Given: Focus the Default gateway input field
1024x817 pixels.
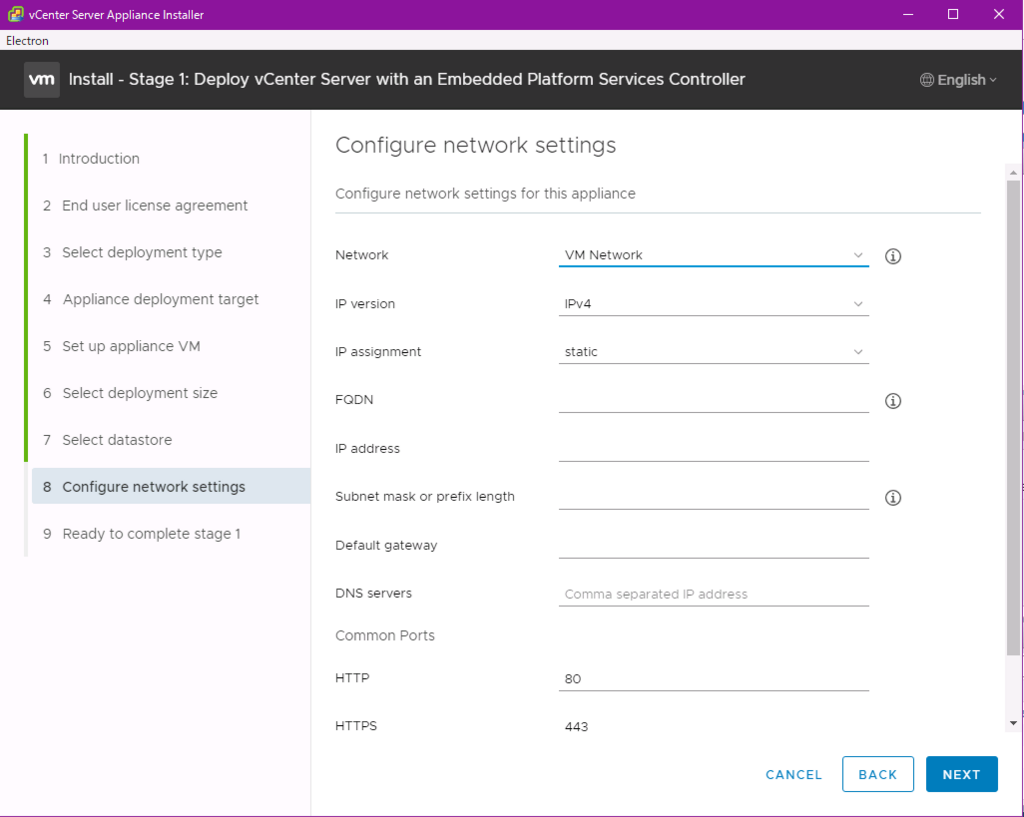Looking at the screenshot, I should [x=713, y=545].
